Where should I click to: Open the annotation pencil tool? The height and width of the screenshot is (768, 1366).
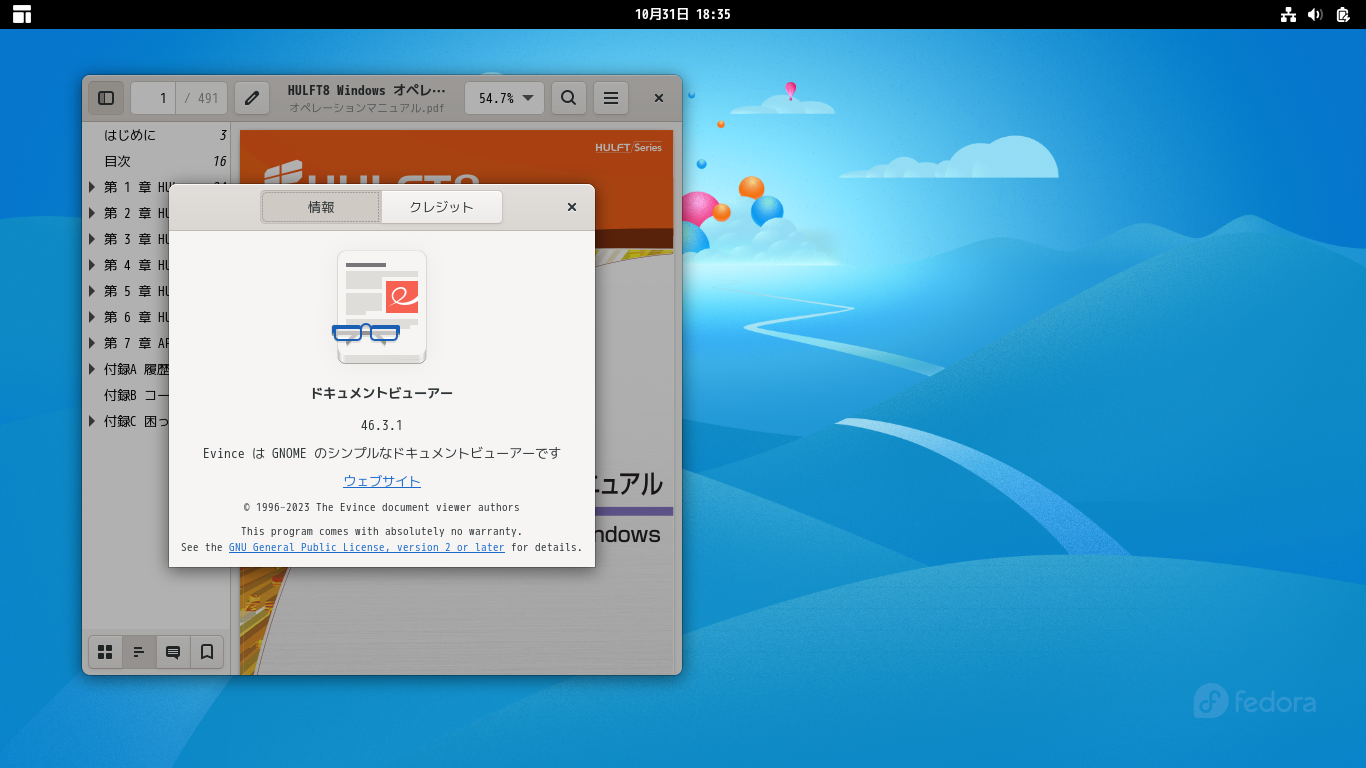click(252, 98)
